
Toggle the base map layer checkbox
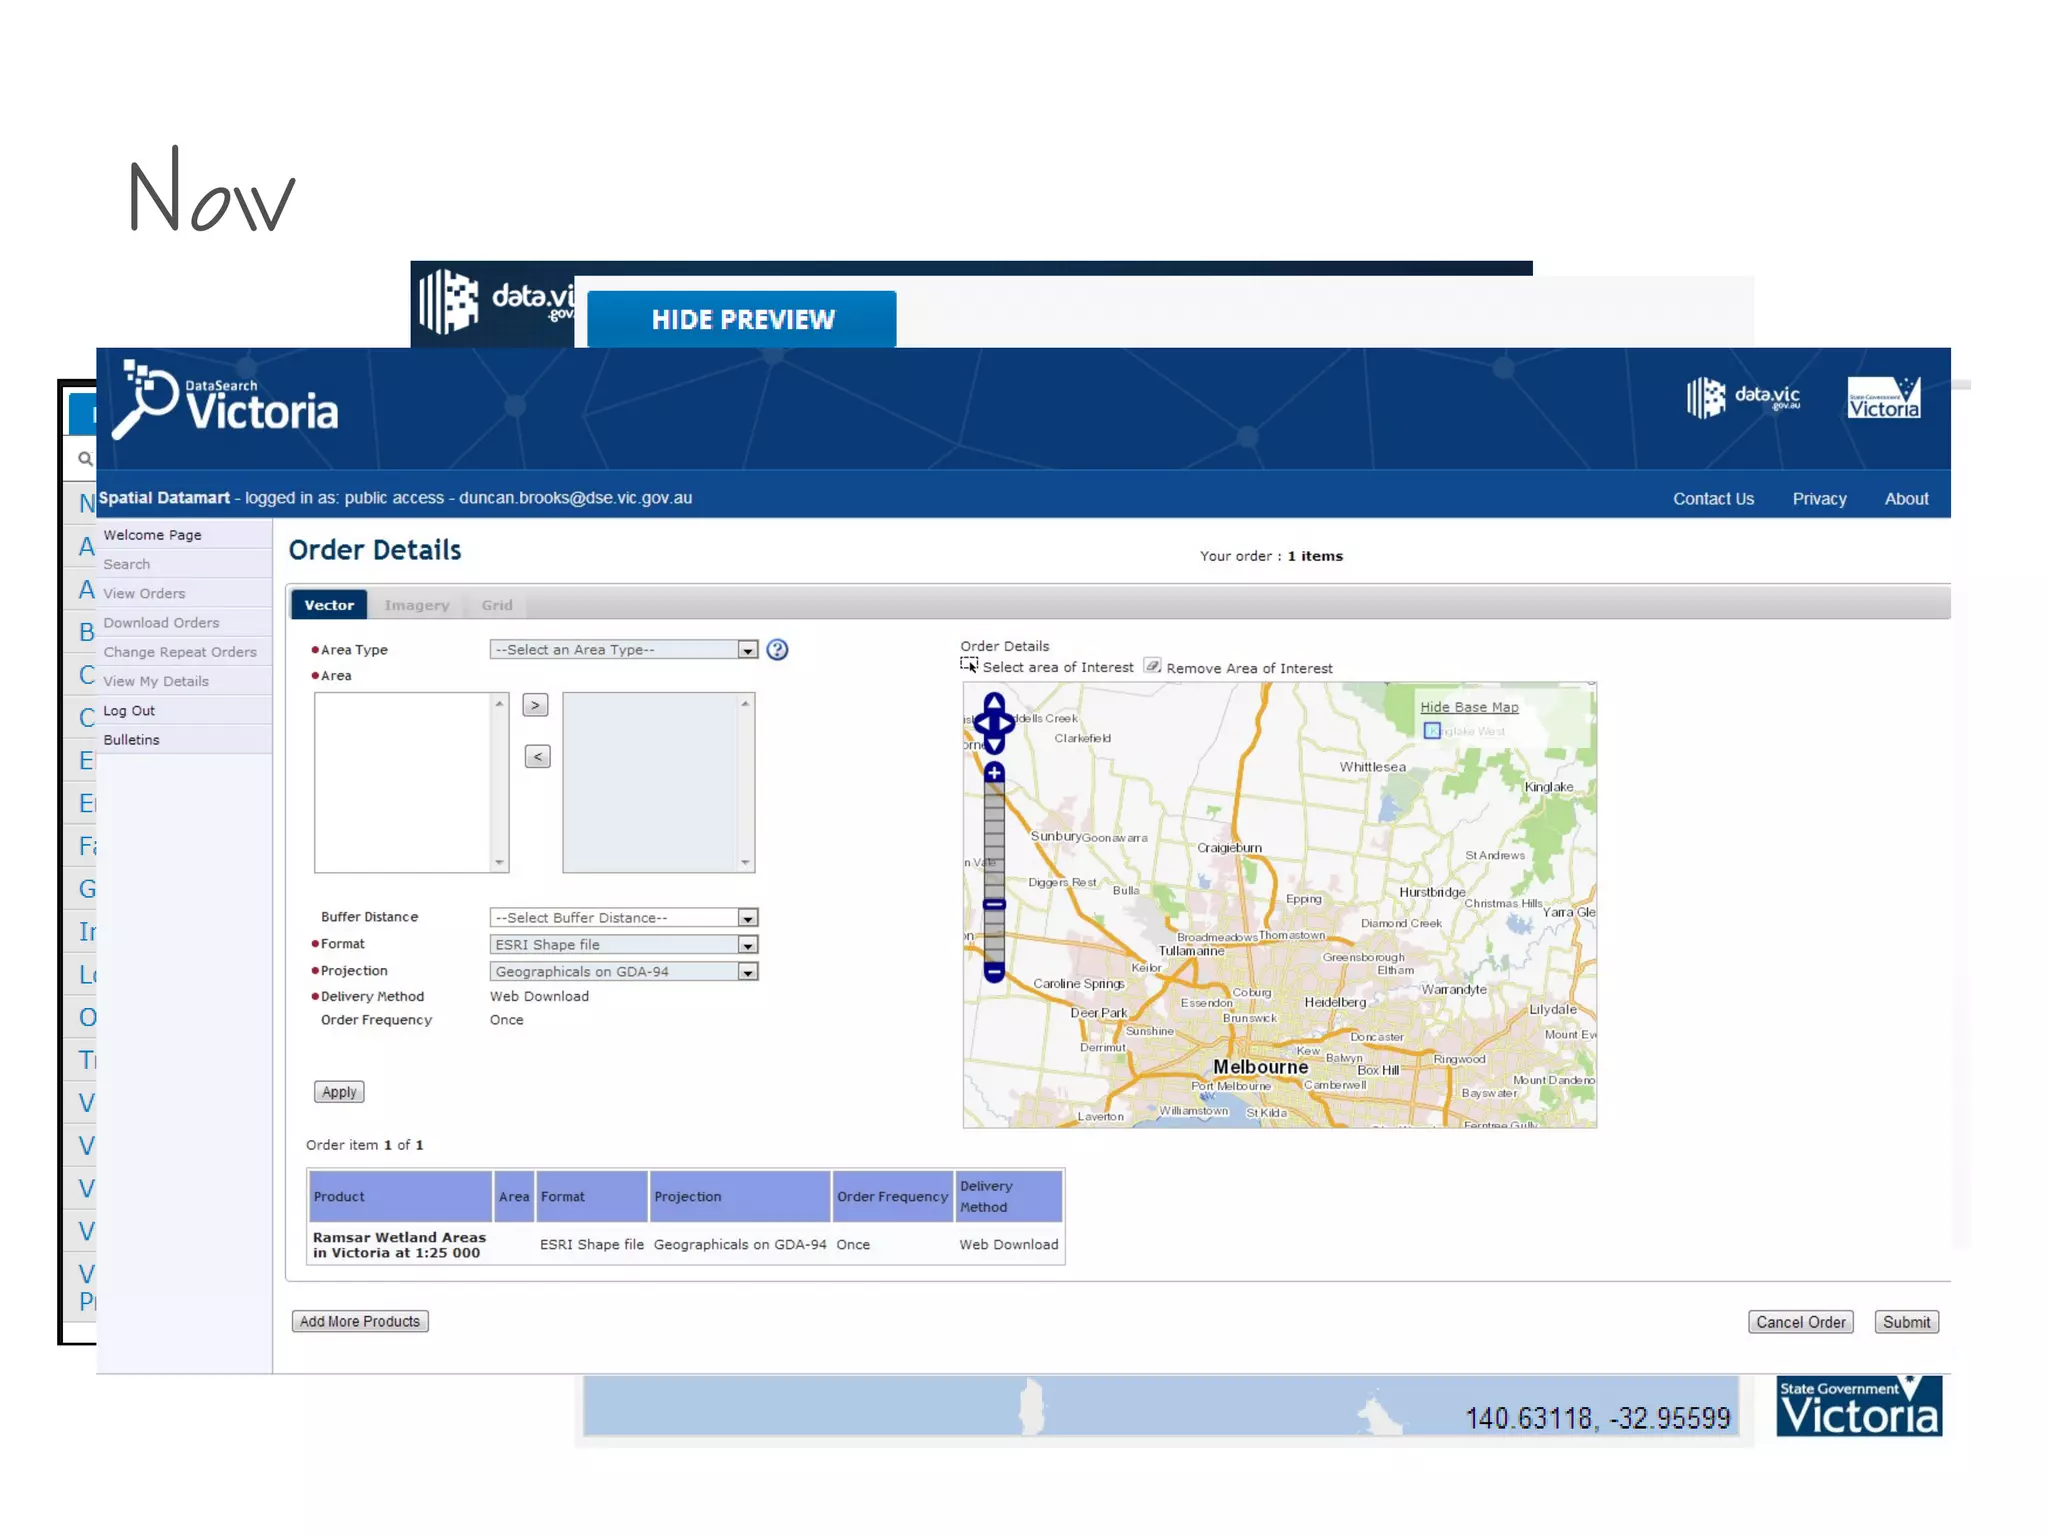click(x=1432, y=731)
